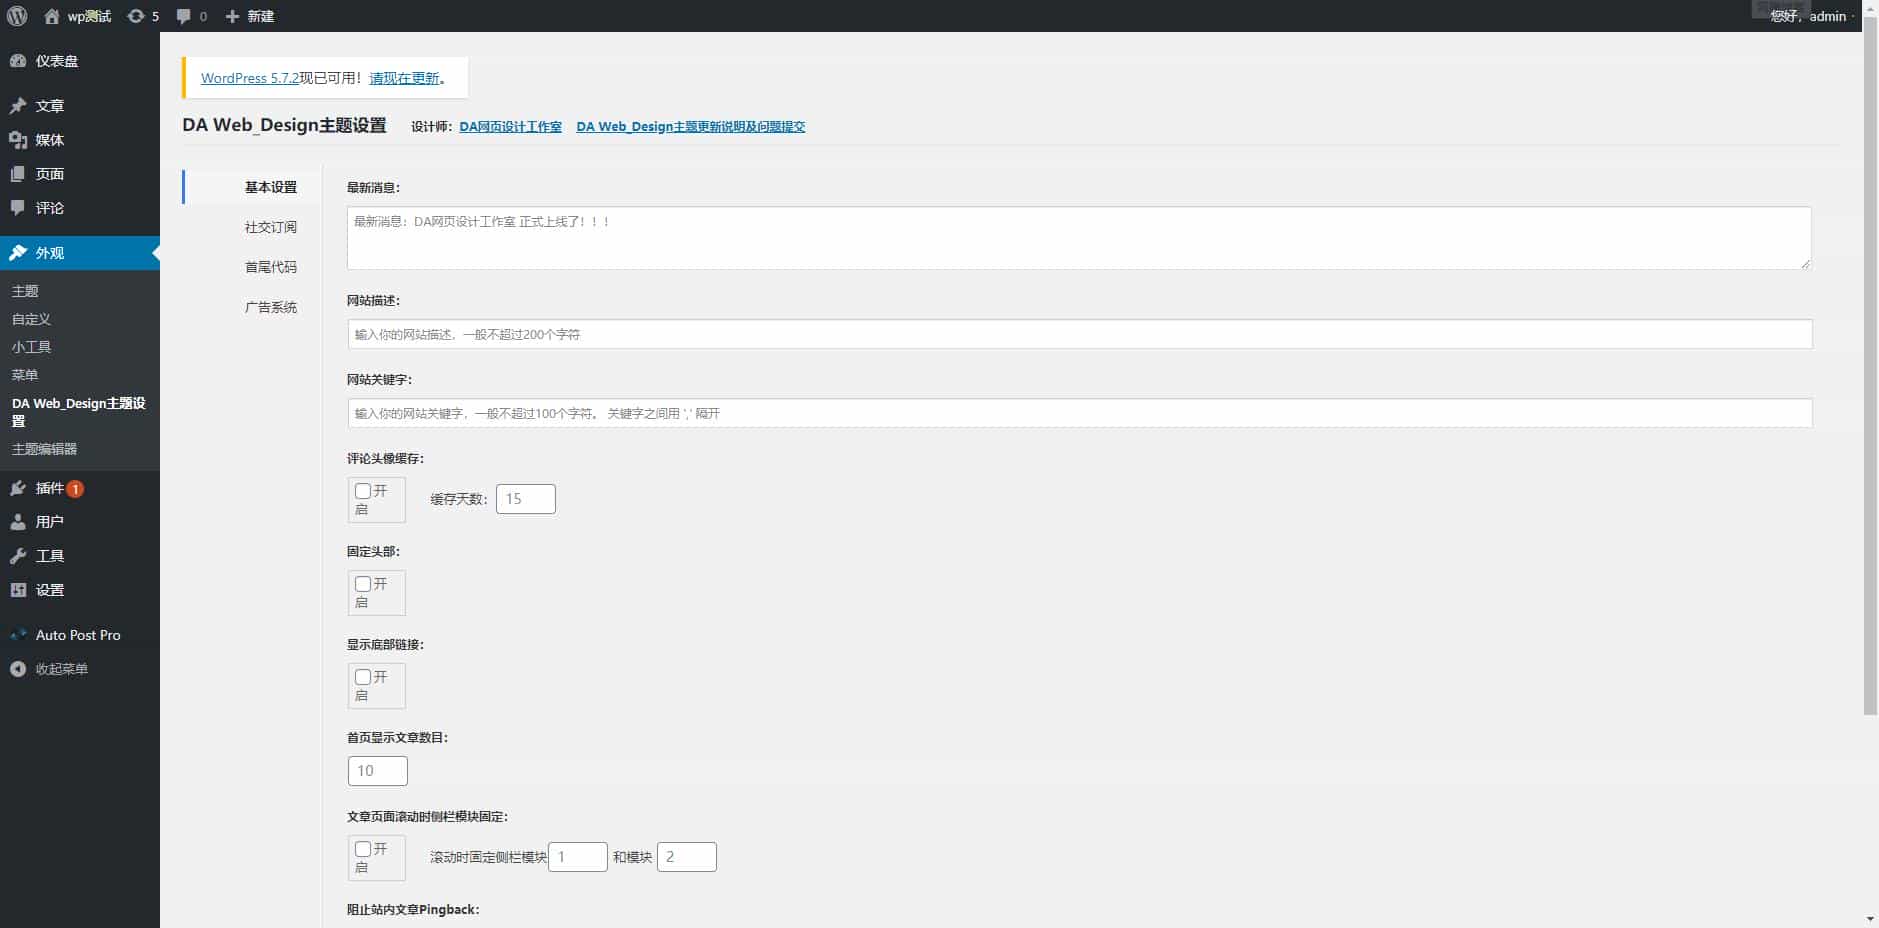
Task: Click the 外观 paintbrush icon
Action: [x=18, y=253]
